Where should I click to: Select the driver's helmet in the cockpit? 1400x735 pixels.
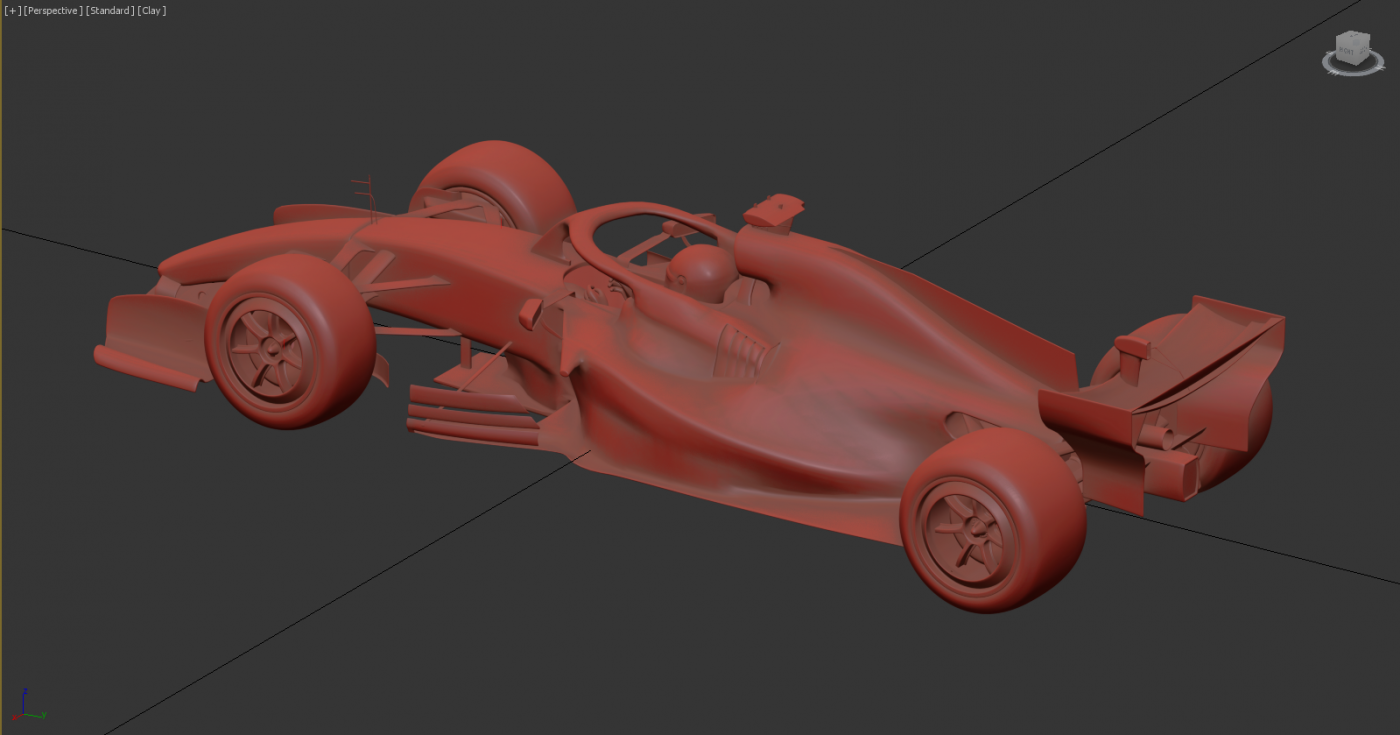pos(700,271)
